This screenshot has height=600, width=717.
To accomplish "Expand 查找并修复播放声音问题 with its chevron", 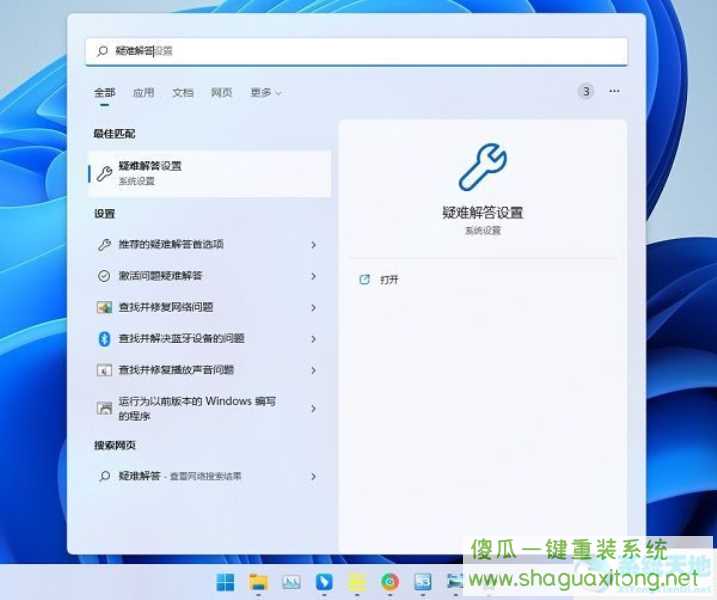I will 314,370.
